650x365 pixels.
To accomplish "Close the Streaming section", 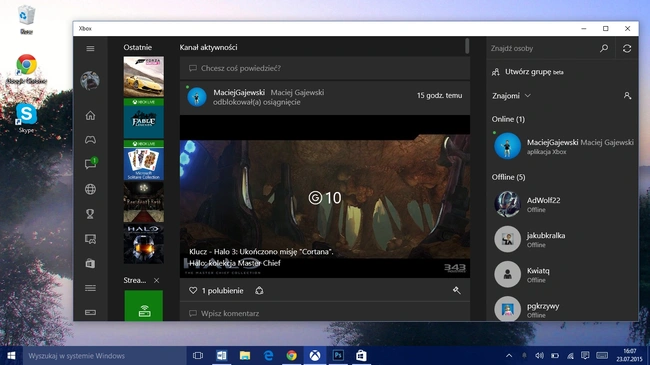I will pyautogui.click(x=156, y=280).
